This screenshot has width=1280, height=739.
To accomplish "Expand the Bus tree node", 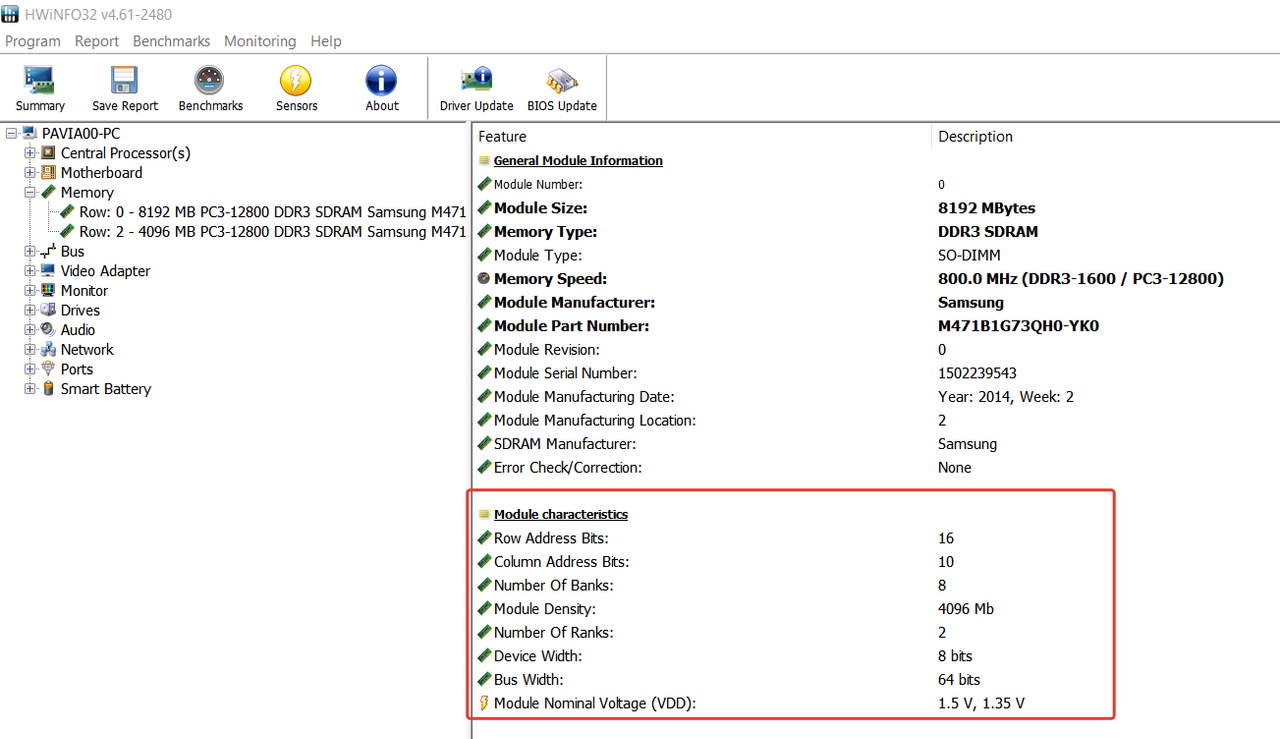I will coord(30,251).
